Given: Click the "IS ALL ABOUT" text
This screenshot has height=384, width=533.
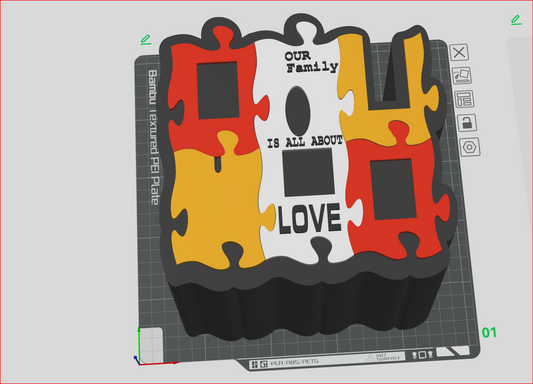Looking at the screenshot, I should click(305, 142).
